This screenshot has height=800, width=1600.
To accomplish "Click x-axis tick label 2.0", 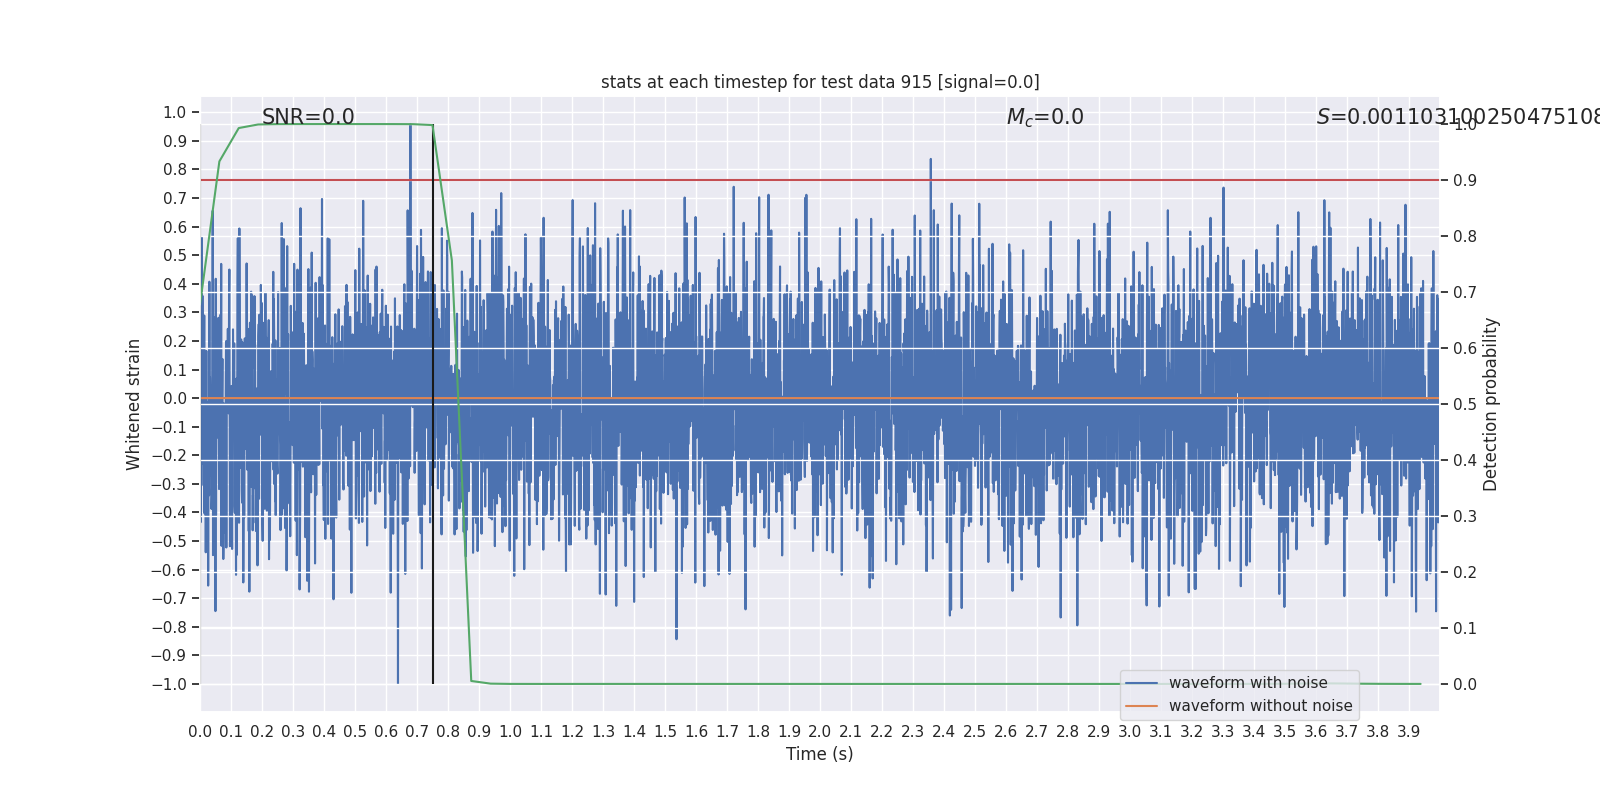I will (x=820, y=732).
